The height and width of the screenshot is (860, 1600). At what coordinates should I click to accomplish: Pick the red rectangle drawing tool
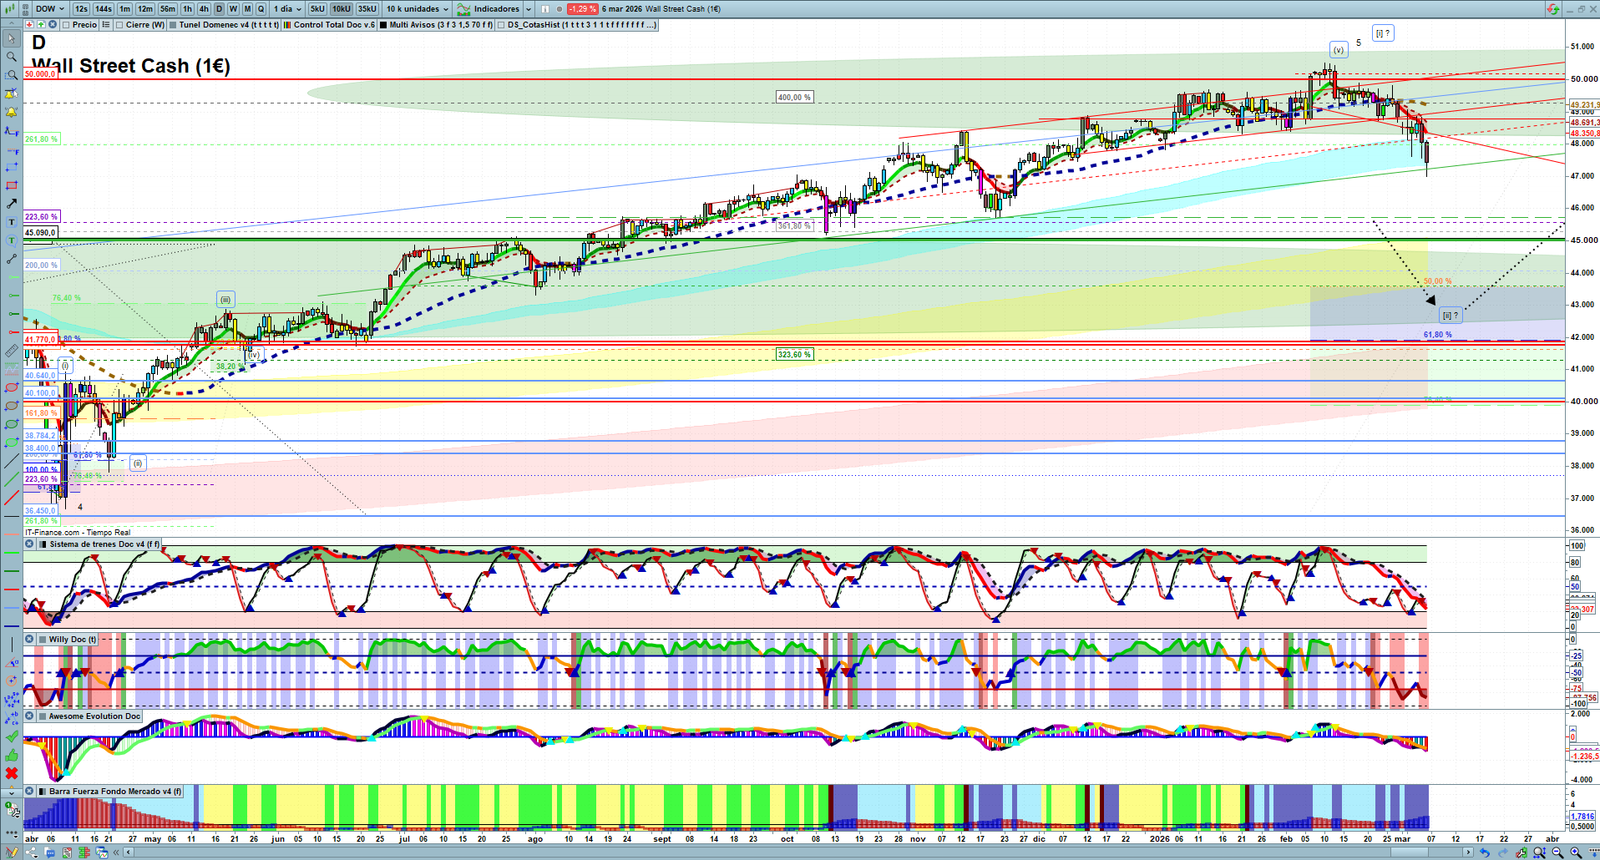[11, 186]
